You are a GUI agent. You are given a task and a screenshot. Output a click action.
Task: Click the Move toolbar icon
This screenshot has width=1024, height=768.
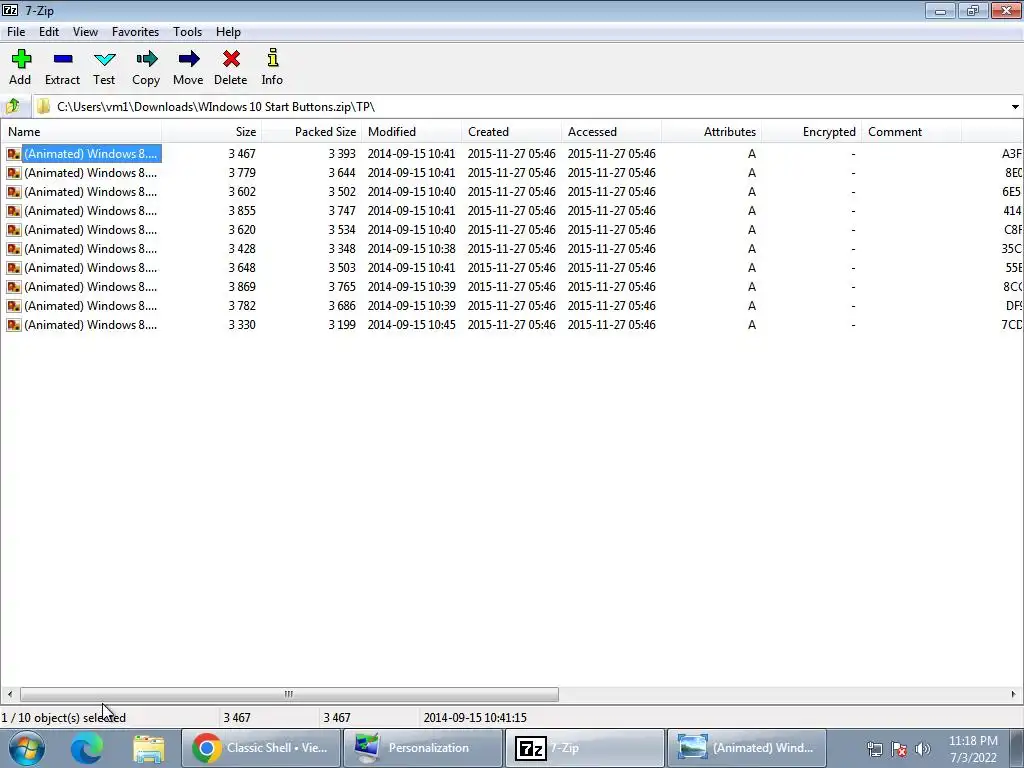(188, 67)
